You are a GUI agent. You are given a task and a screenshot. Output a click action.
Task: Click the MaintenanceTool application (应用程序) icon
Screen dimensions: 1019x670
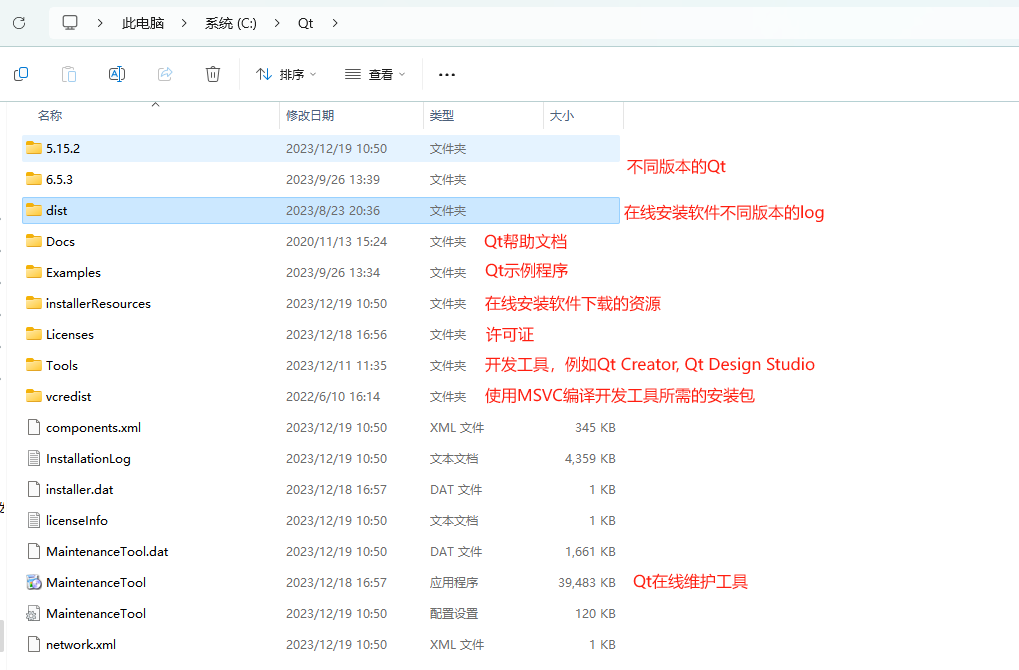pos(34,582)
